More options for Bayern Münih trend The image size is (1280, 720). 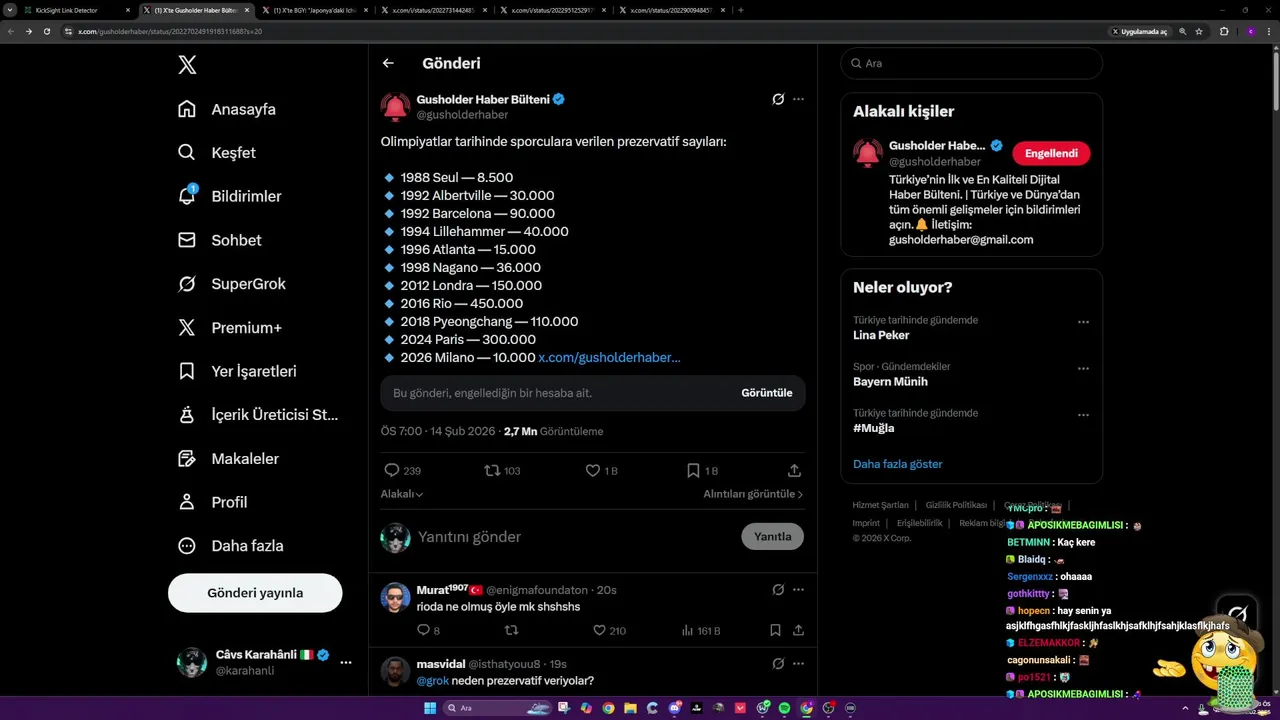pyautogui.click(x=1083, y=368)
